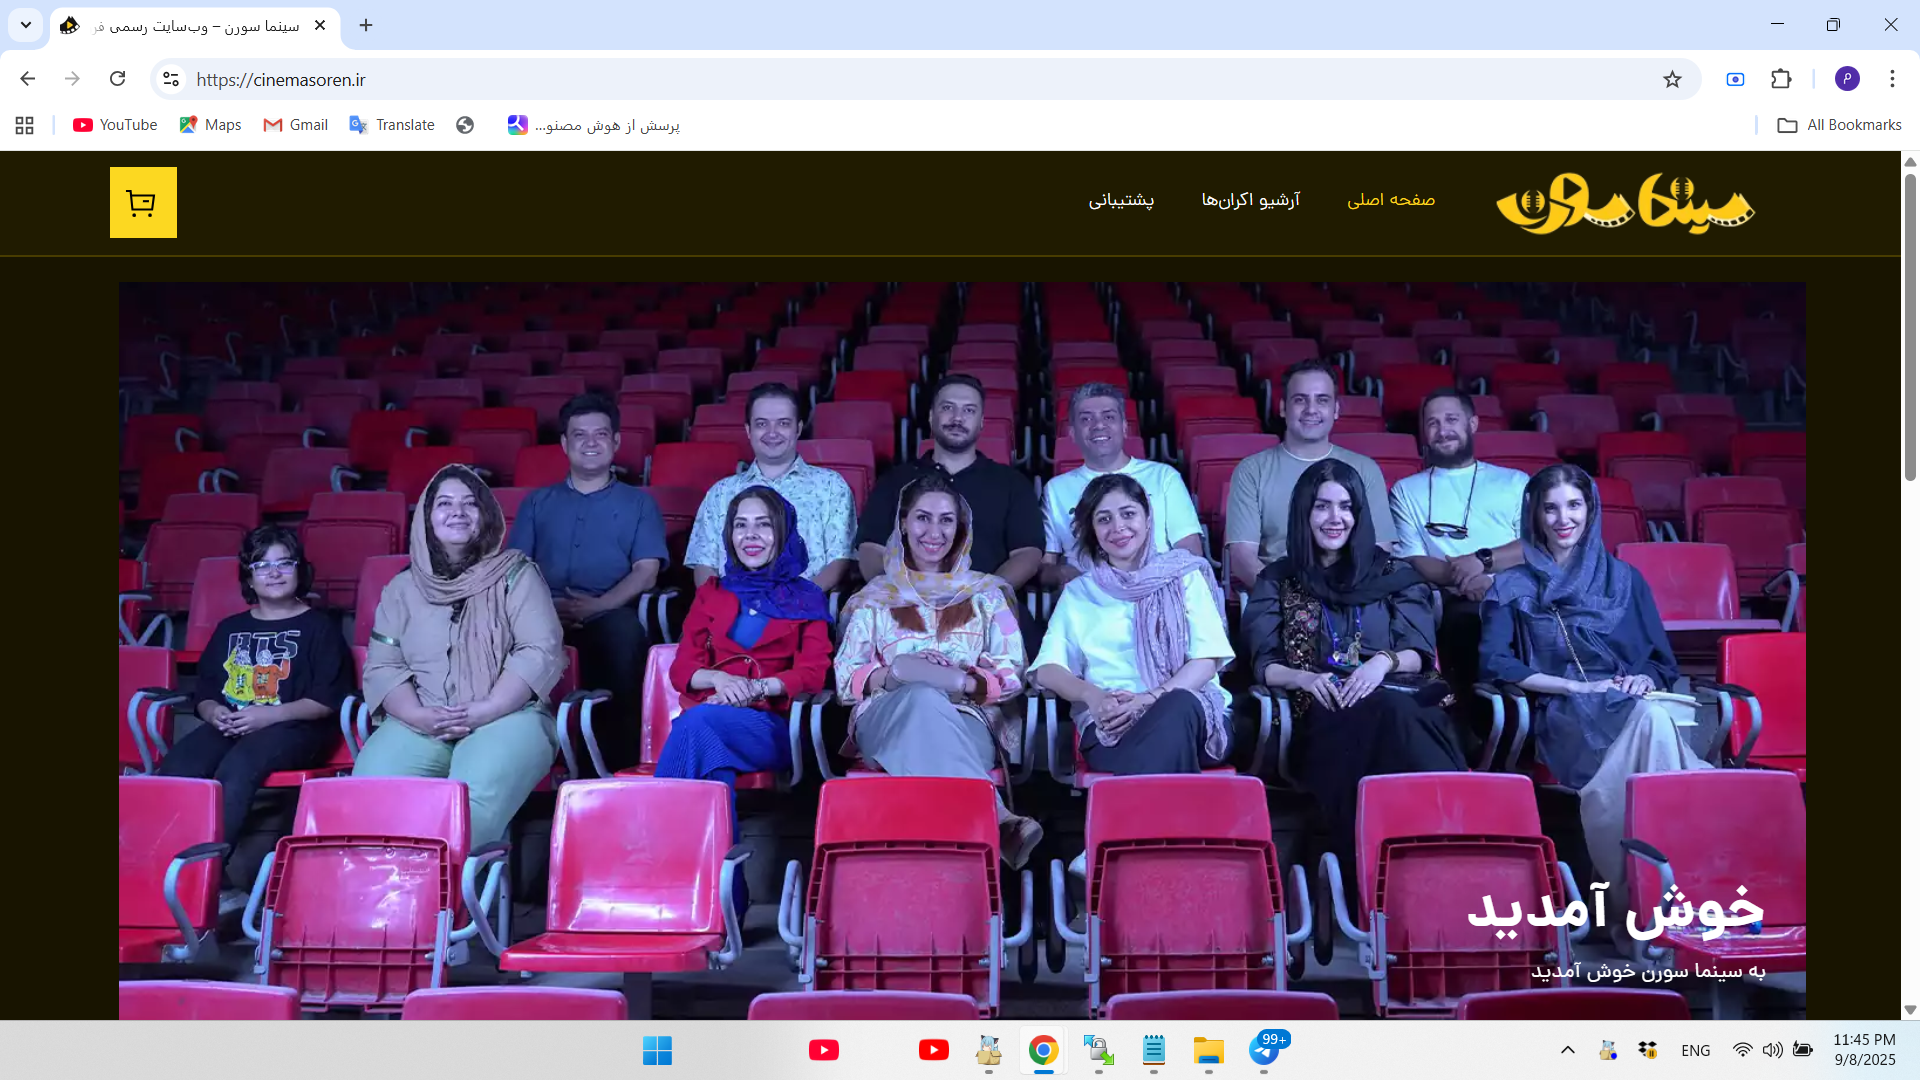Screen dimensions: 1920x1080
Task: Click the site information icon in address bar
Action: click(171, 79)
